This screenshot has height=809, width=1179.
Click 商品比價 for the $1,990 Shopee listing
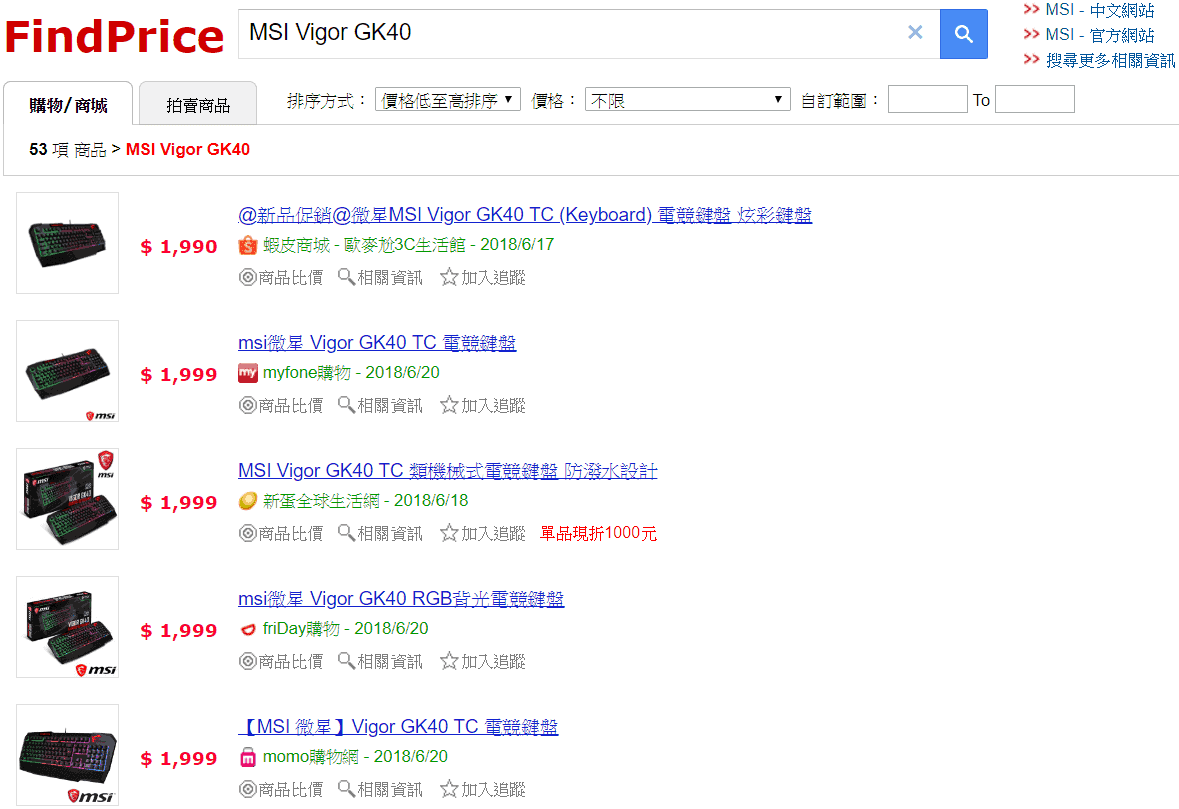(x=281, y=277)
